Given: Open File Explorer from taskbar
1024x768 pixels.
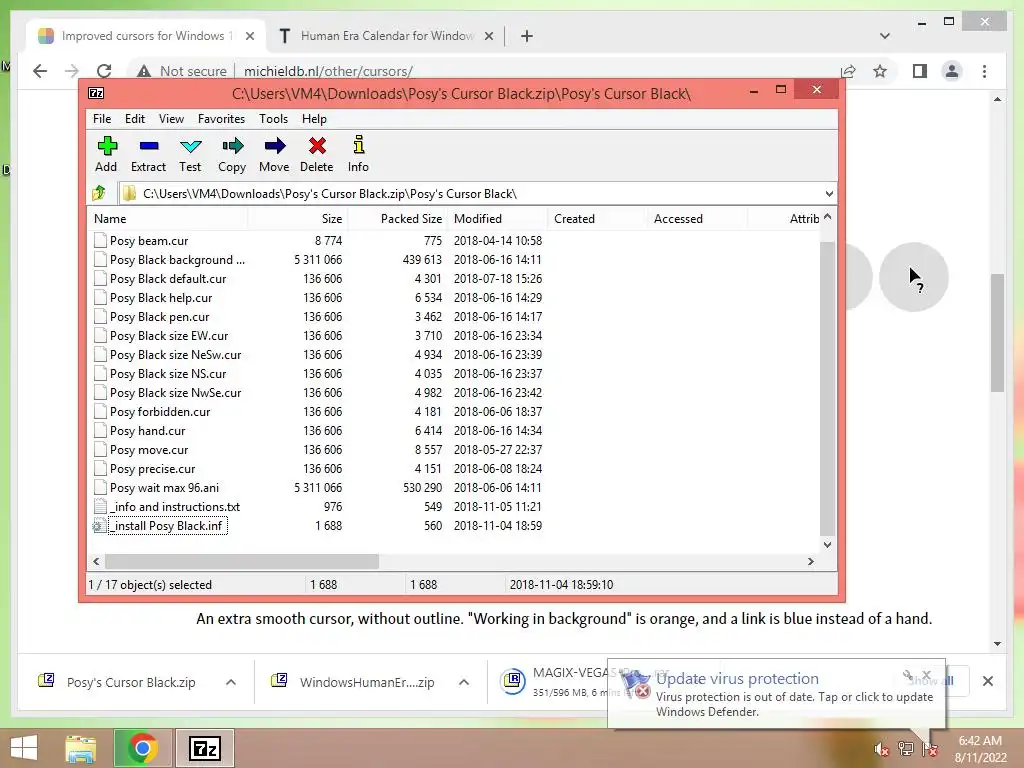Looking at the screenshot, I should click(x=80, y=748).
